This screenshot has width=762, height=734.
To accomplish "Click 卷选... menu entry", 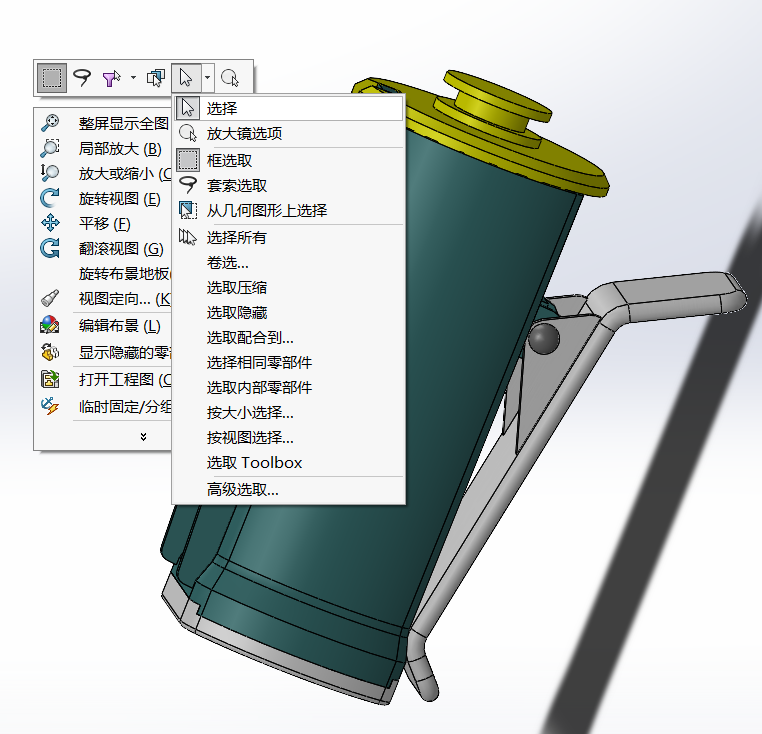I will click(290, 262).
